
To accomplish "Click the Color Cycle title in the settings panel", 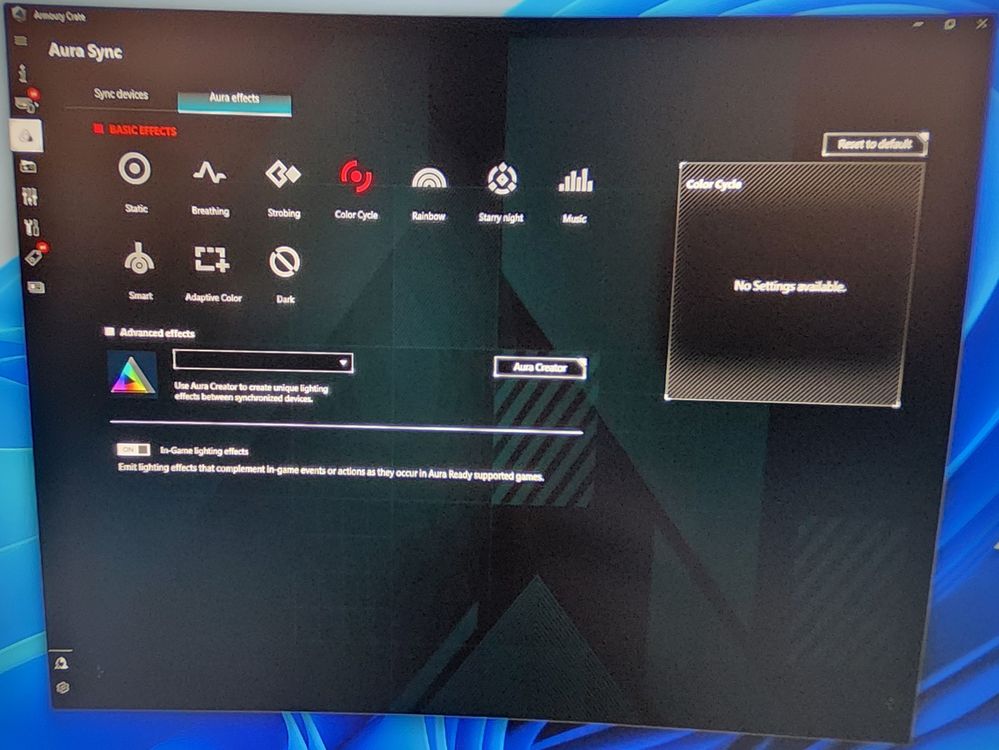I will pos(714,184).
